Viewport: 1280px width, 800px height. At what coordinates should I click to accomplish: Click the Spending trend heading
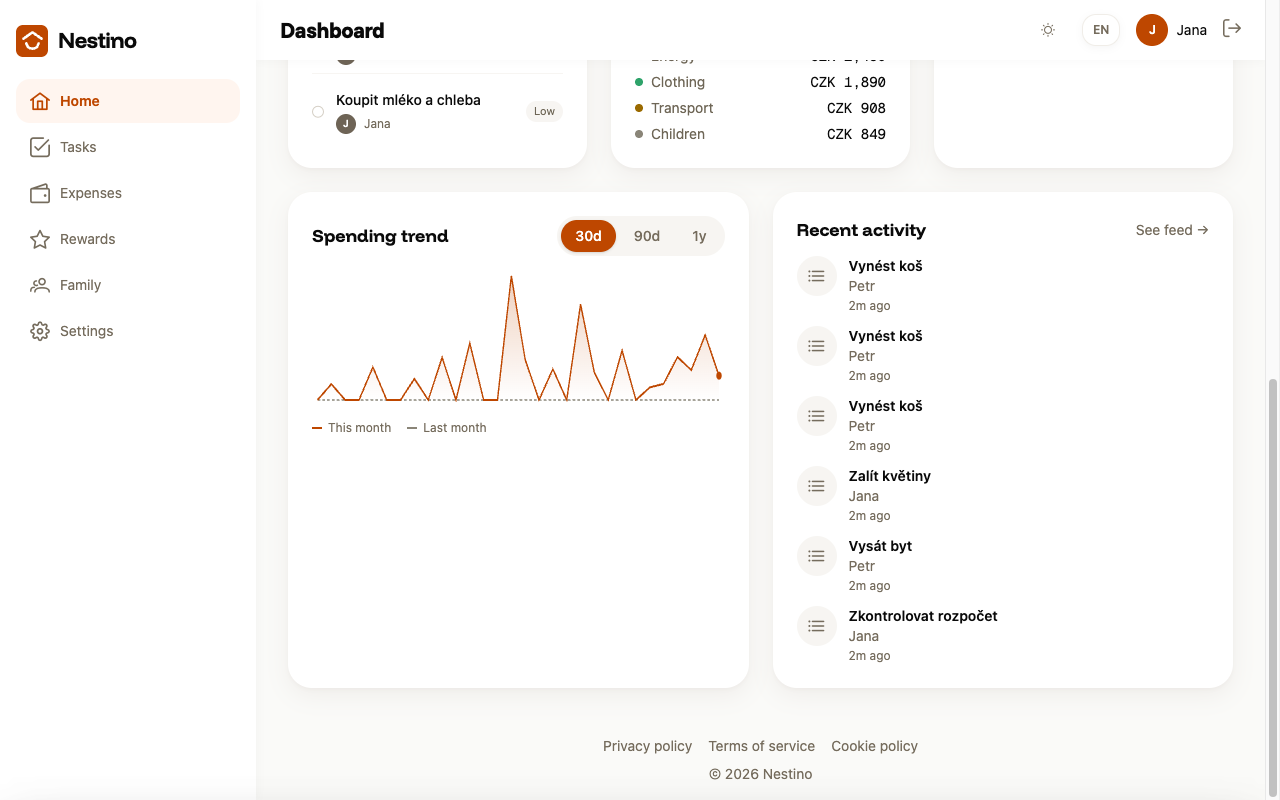tap(380, 236)
